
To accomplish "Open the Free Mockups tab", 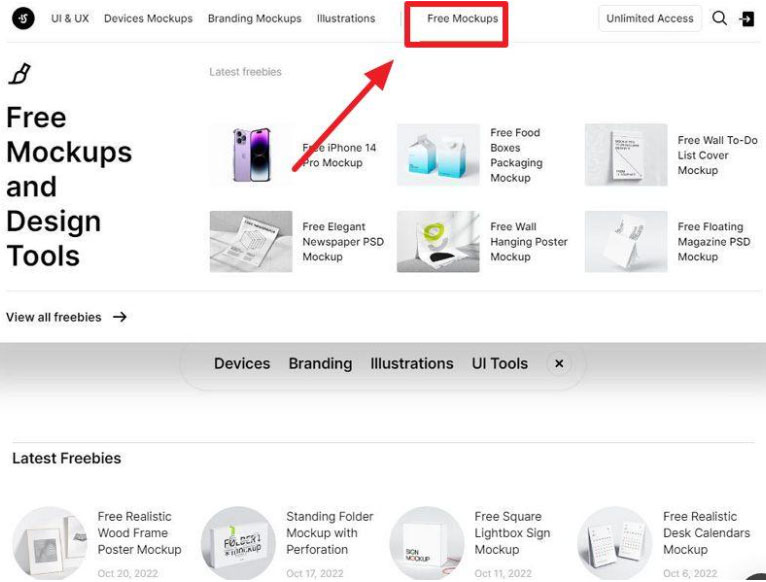I will [462, 19].
